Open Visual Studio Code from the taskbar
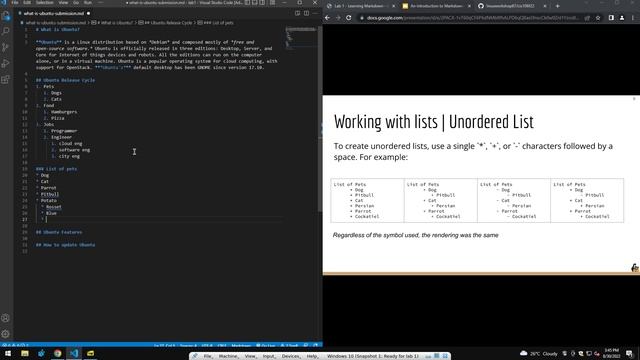This screenshot has width=640, height=360. [x=74, y=353]
